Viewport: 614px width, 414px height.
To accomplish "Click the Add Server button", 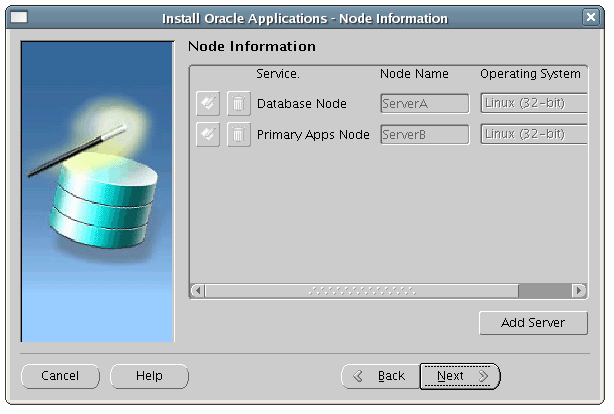I will click(533, 323).
